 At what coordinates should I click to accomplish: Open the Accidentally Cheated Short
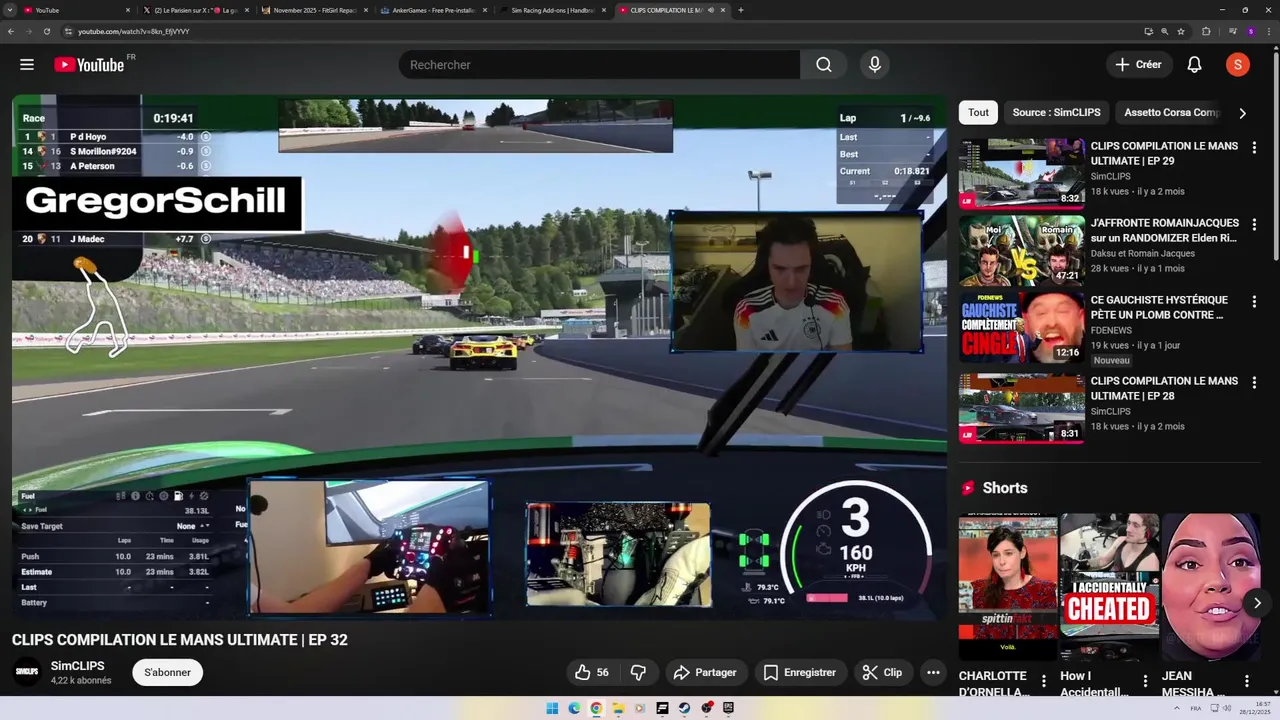pos(1109,587)
